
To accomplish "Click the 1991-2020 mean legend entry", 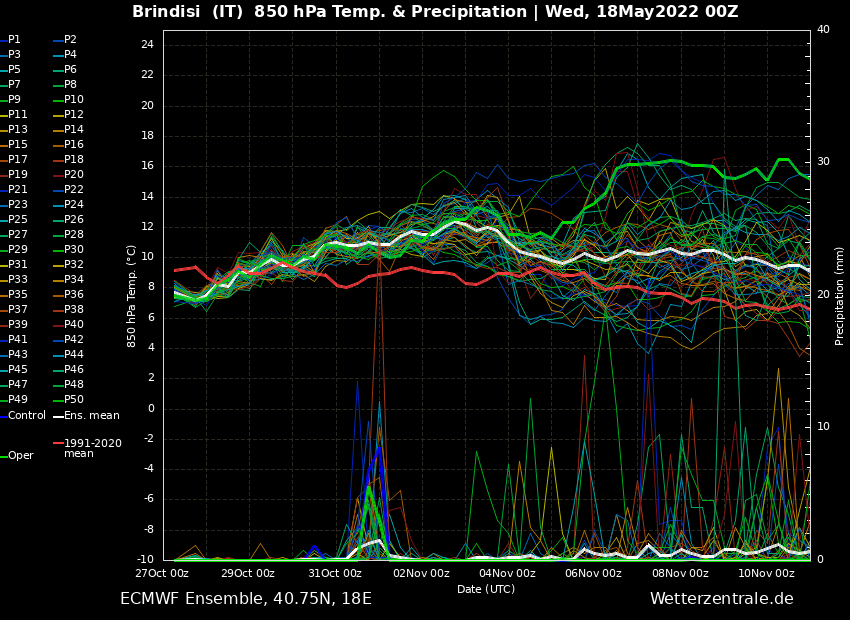I will coord(92,448).
